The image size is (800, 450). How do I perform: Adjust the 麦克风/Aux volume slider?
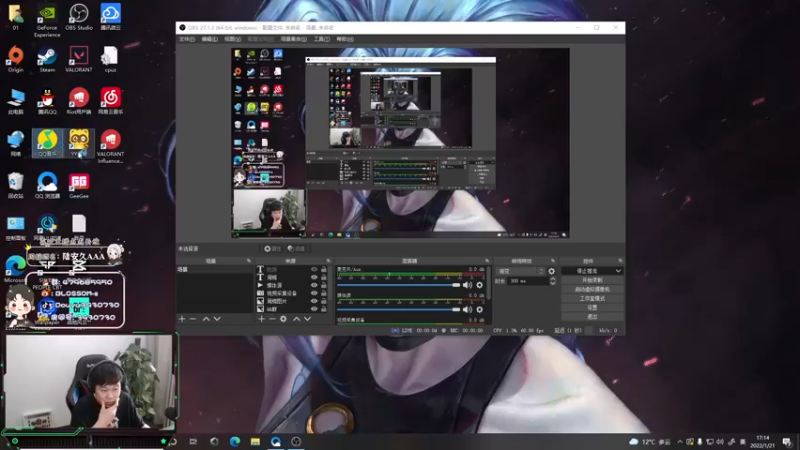[398, 285]
